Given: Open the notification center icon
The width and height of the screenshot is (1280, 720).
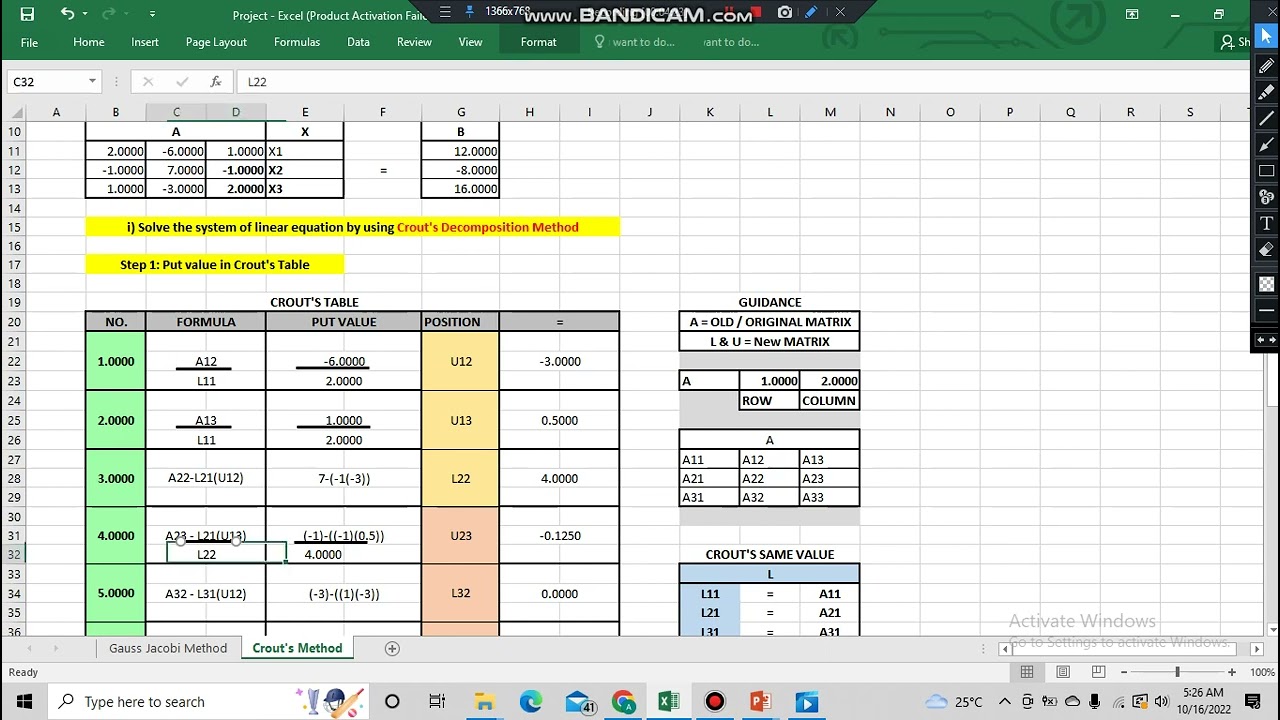Looking at the screenshot, I should click(x=1253, y=701).
